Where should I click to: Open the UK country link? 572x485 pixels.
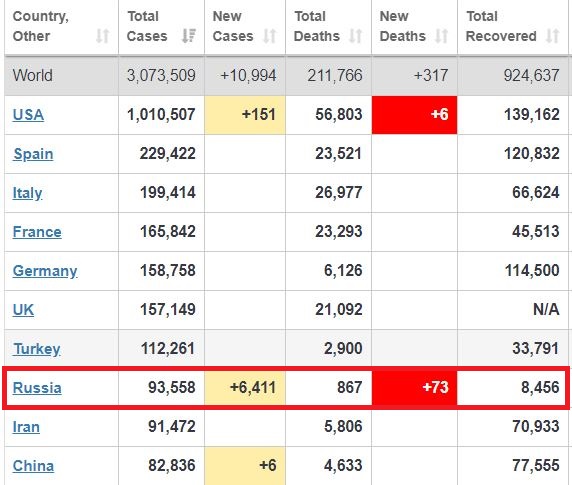point(23,310)
